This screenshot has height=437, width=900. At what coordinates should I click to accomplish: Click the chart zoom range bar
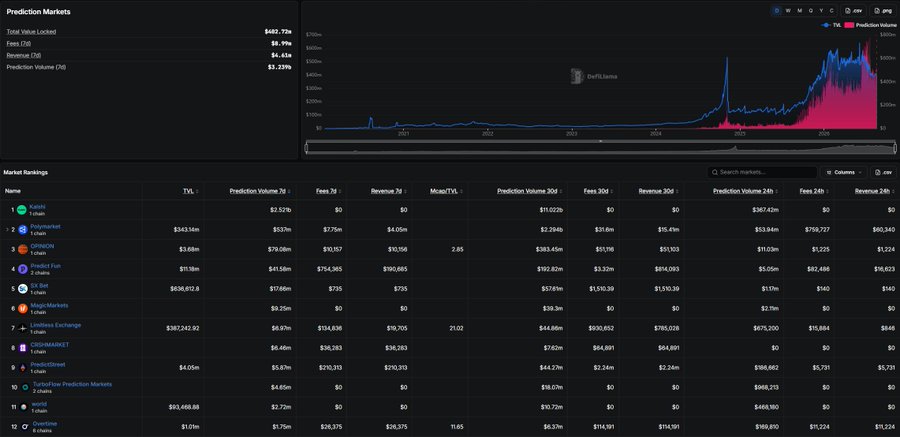click(x=600, y=148)
